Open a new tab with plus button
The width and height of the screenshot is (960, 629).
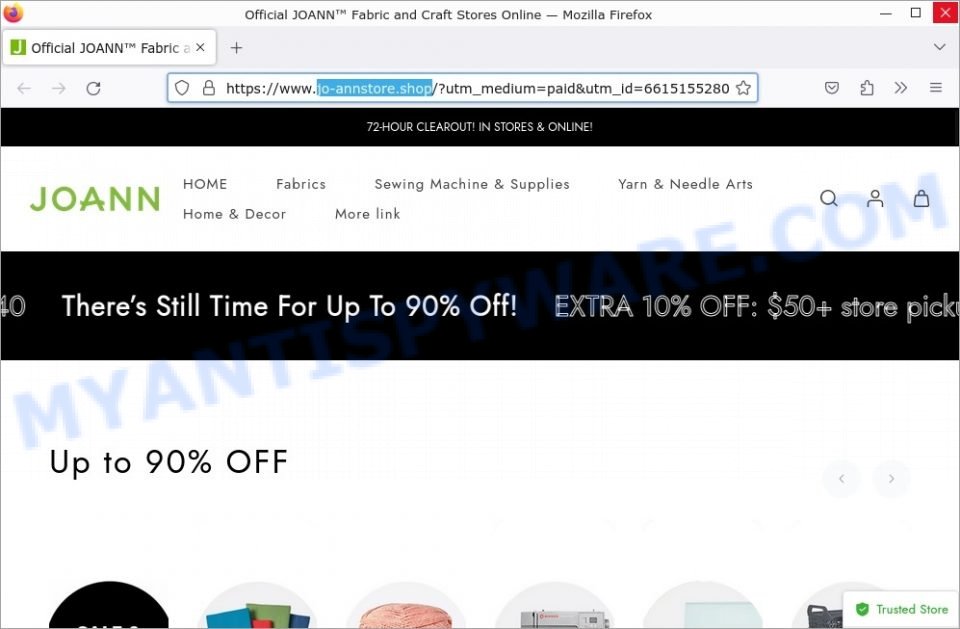click(236, 48)
